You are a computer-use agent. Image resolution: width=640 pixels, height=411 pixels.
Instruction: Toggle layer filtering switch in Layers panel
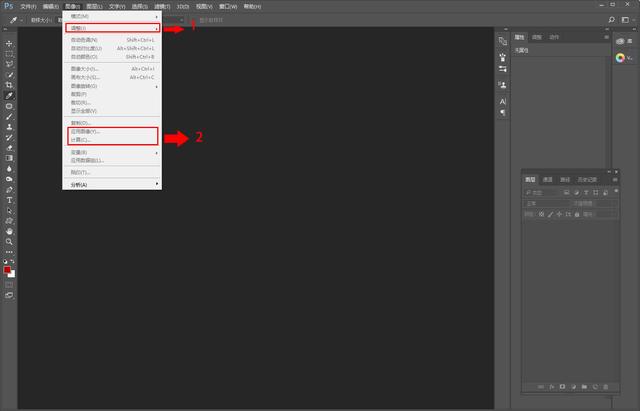point(616,191)
